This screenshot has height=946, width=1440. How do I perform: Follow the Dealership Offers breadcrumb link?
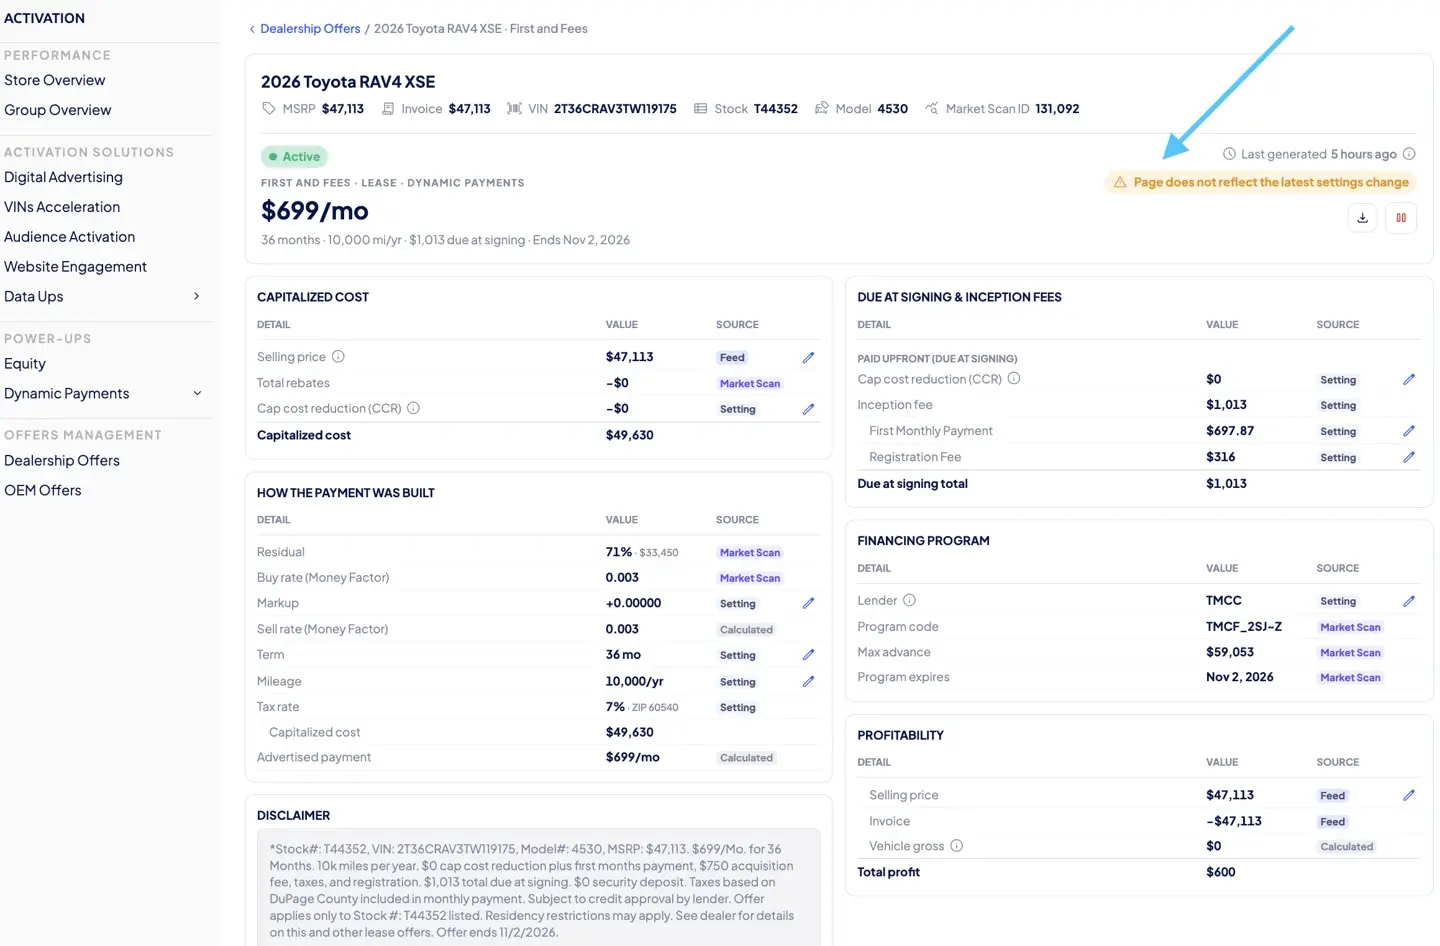(x=310, y=29)
